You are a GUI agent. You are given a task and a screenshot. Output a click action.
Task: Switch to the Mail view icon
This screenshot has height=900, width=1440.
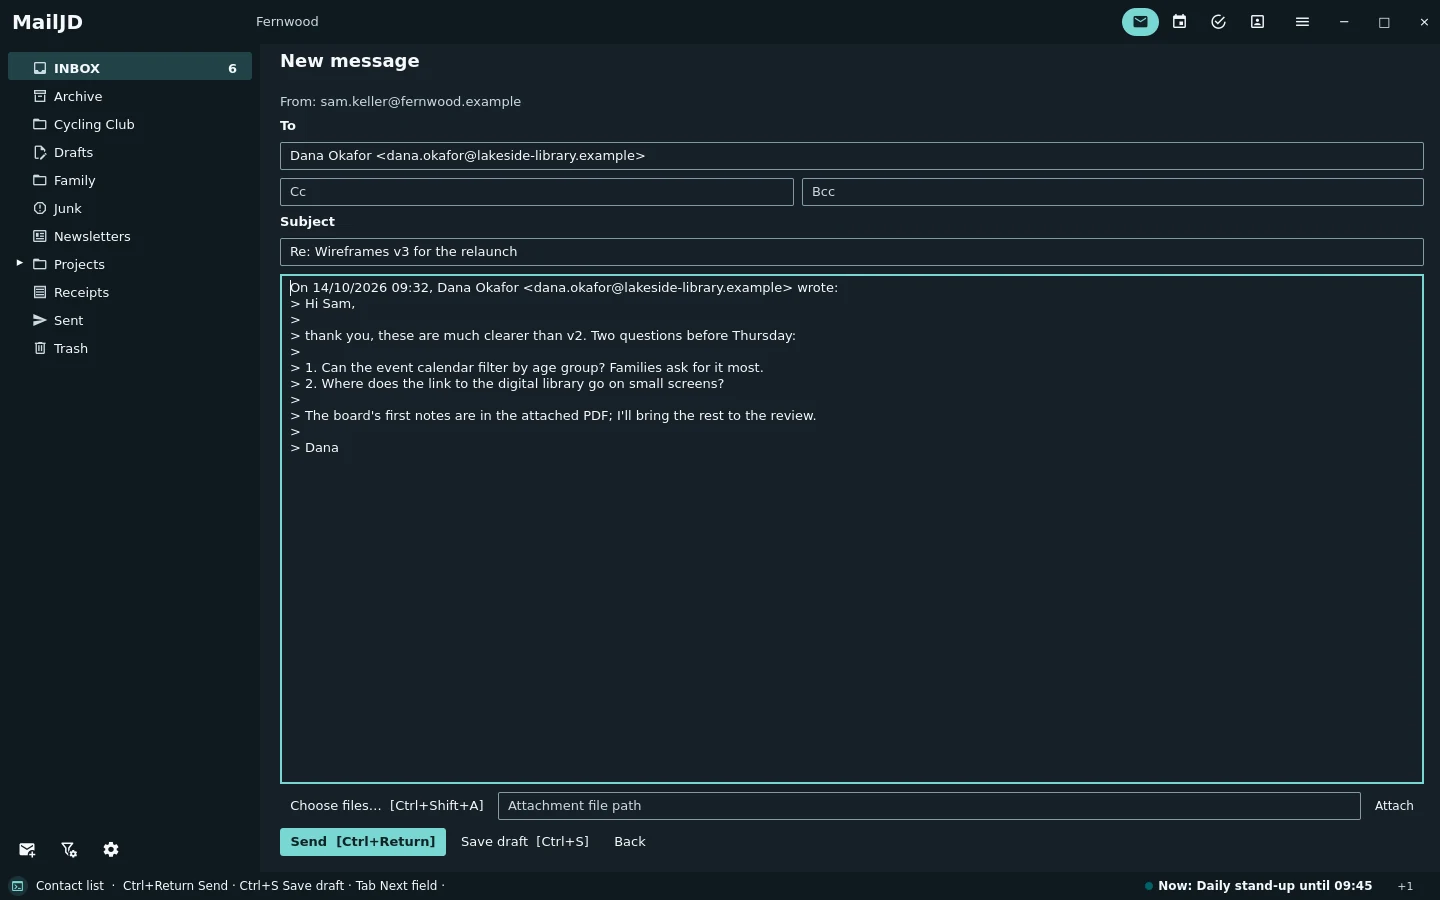(1140, 22)
